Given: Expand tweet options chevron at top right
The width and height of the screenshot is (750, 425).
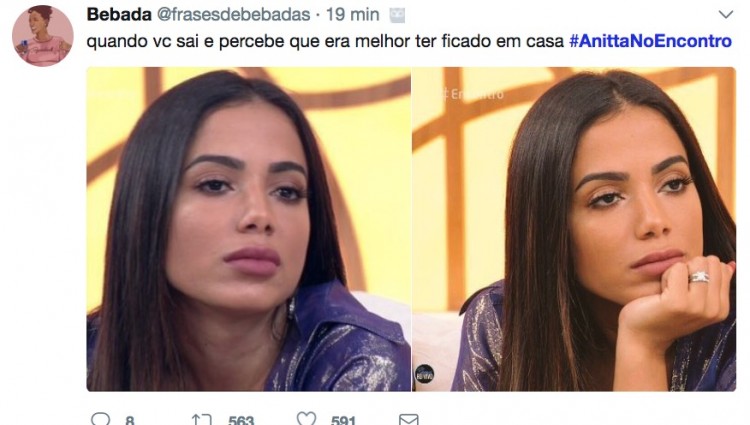Looking at the screenshot, I should [726, 14].
